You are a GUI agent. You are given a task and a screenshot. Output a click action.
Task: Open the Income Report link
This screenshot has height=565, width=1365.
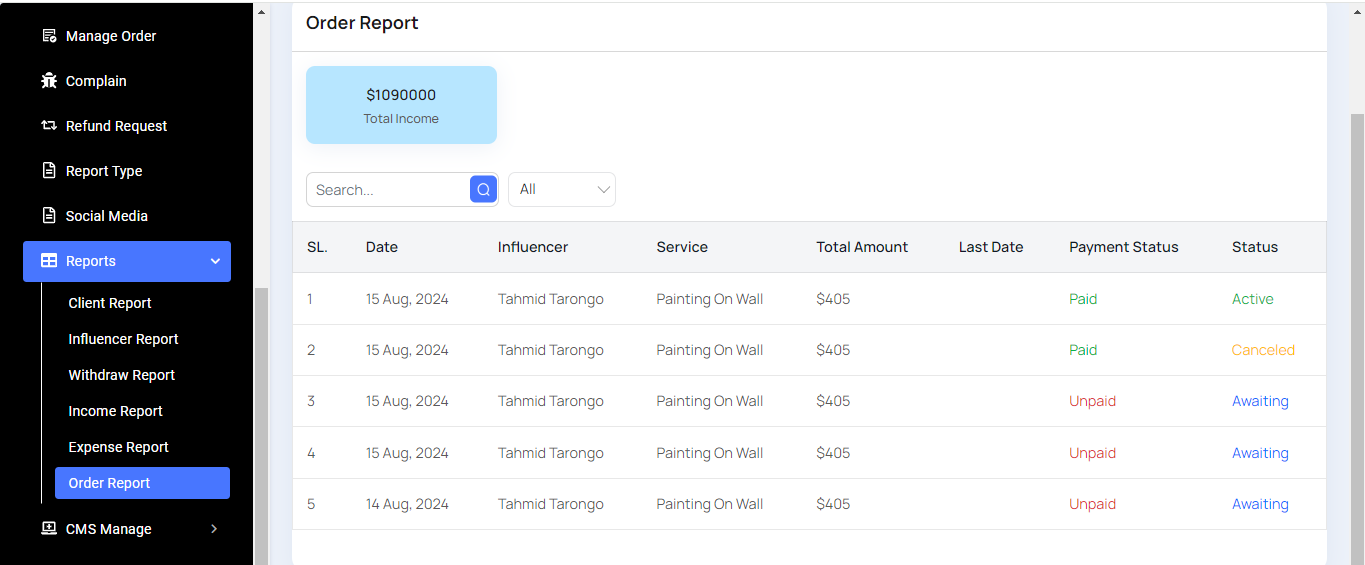pyautogui.click(x=115, y=411)
